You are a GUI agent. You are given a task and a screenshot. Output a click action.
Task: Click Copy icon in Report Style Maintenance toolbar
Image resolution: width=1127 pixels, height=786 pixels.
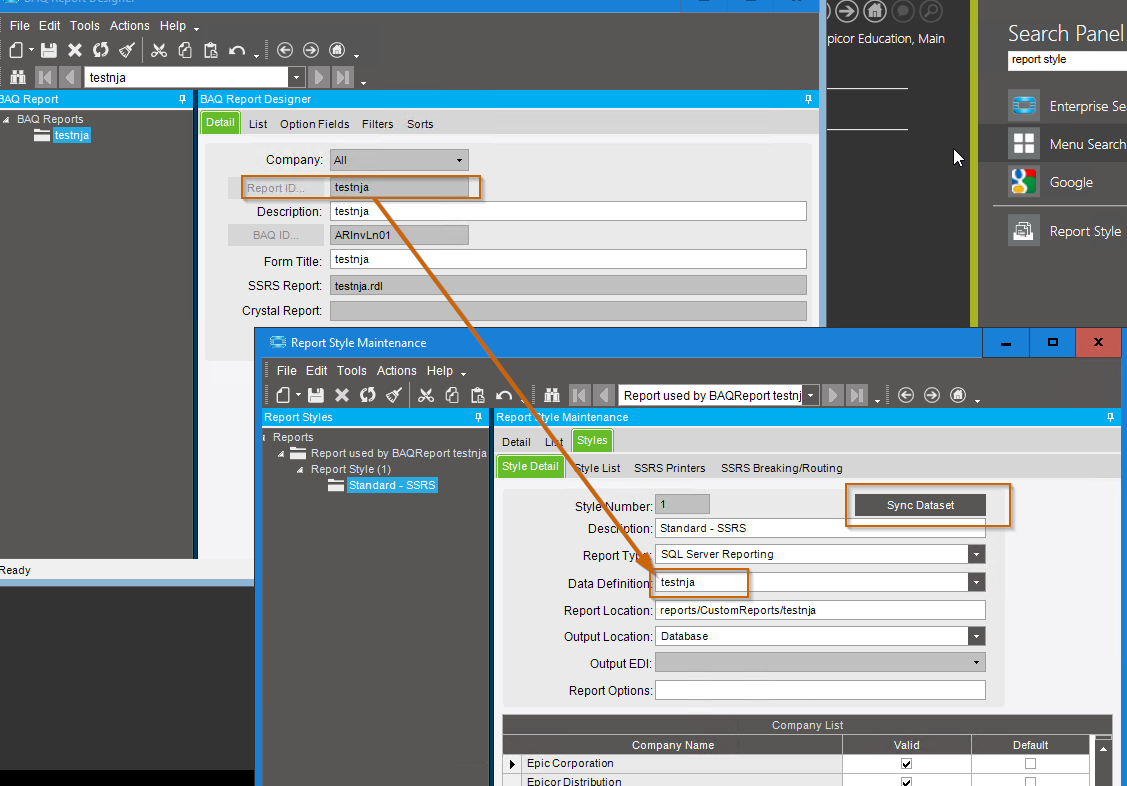point(452,395)
